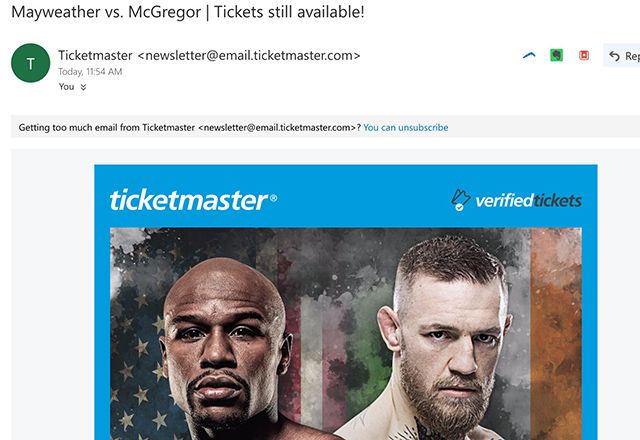Click the Reply button label
This screenshot has height=440, width=640.
point(632,56)
